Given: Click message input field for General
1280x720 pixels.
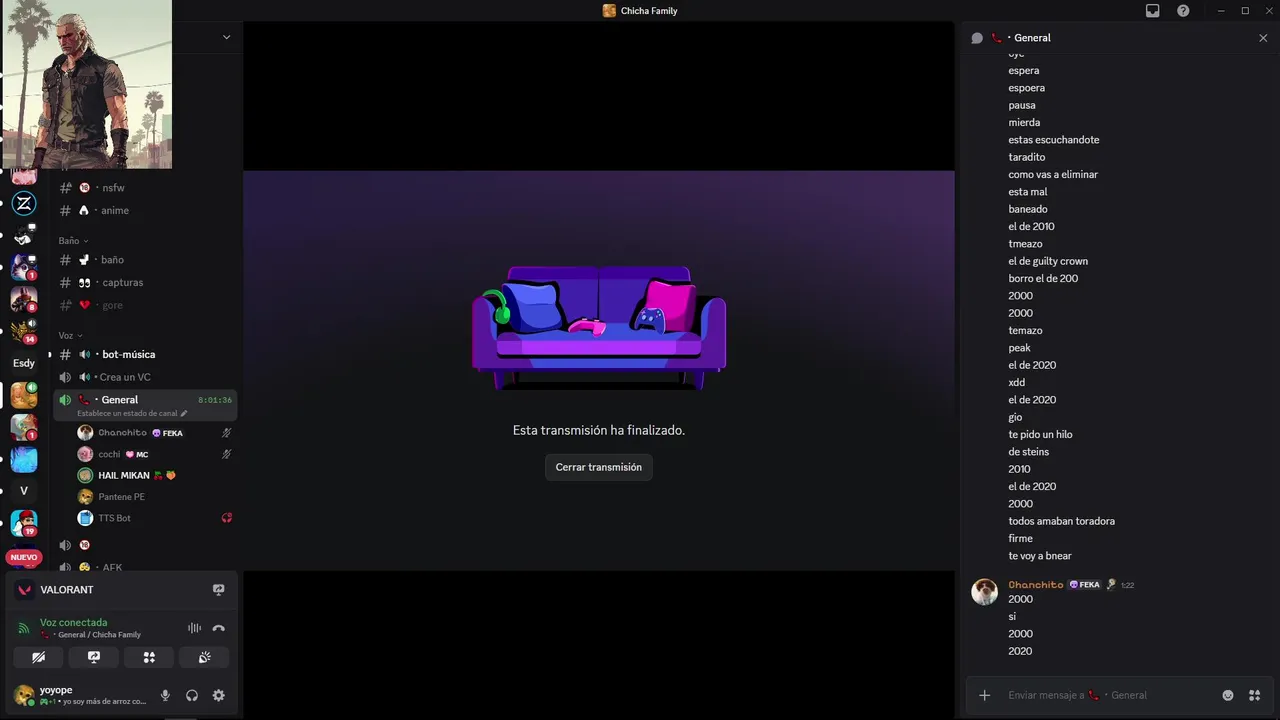Looking at the screenshot, I should coord(1110,695).
